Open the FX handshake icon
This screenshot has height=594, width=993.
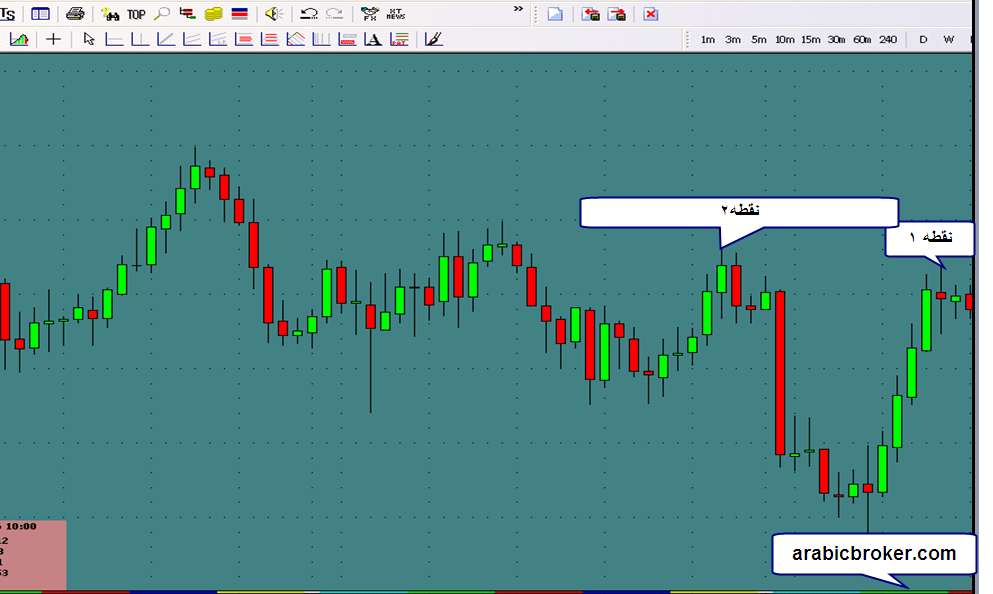click(x=369, y=14)
